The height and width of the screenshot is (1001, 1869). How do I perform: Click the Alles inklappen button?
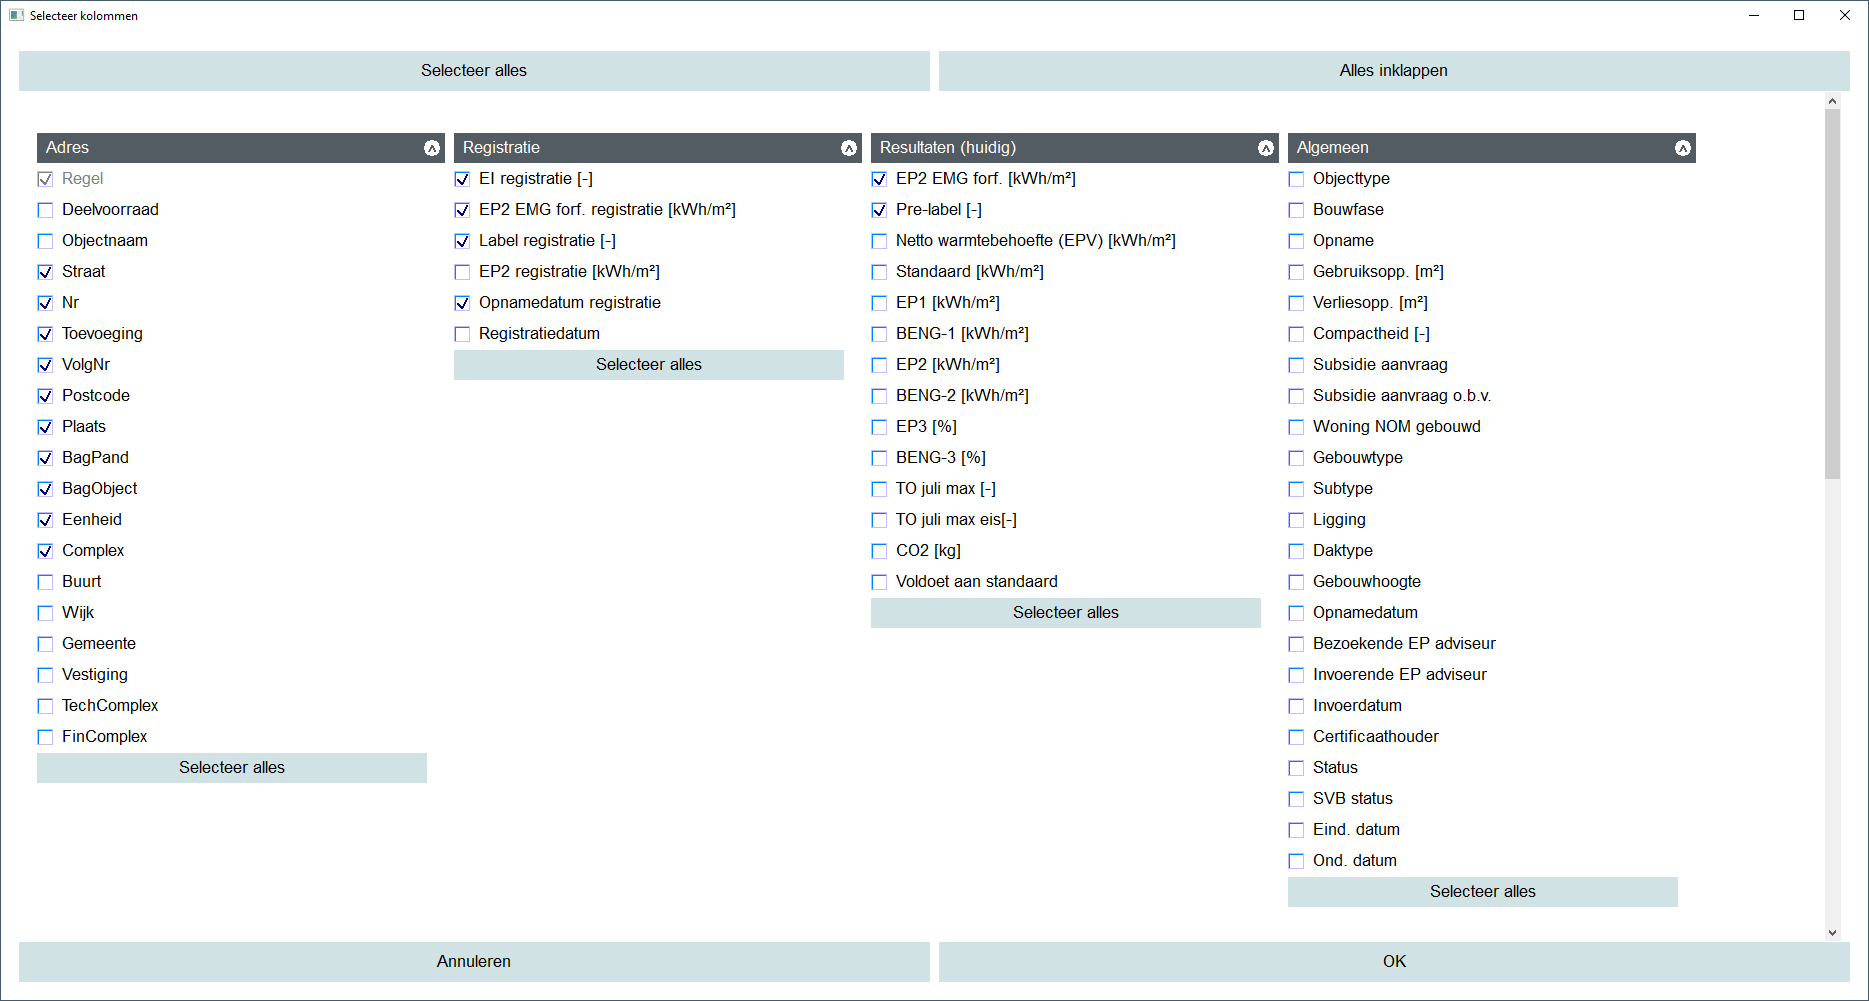point(1394,71)
